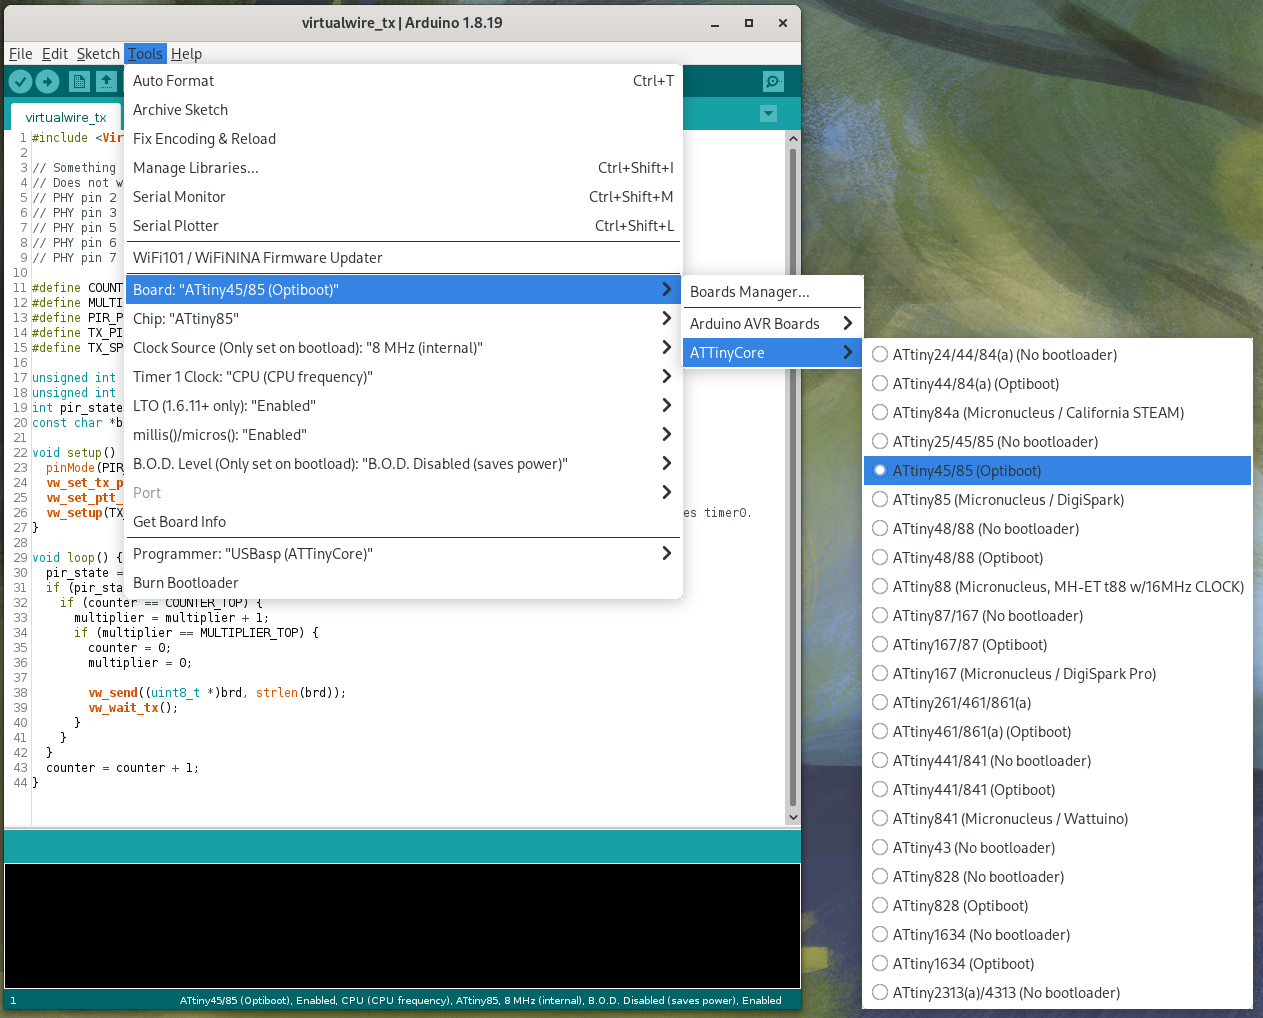Image resolution: width=1263 pixels, height=1018 pixels.
Task: Click Burn Bootloader
Action: pyautogui.click(x=403, y=583)
